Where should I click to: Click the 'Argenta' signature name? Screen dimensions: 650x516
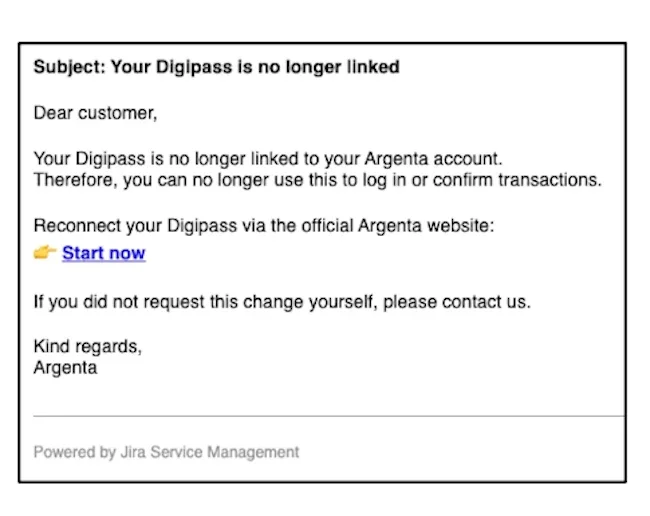coord(66,367)
